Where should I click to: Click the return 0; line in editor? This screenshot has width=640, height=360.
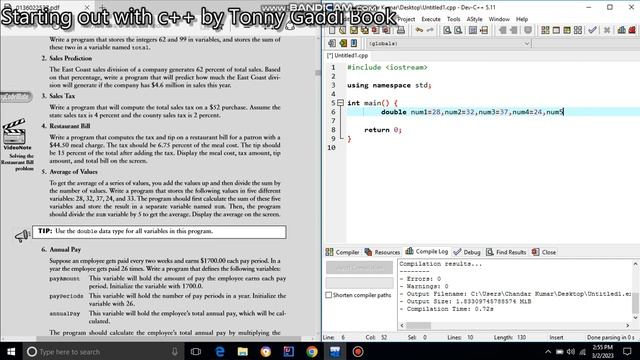click(x=383, y=130)
